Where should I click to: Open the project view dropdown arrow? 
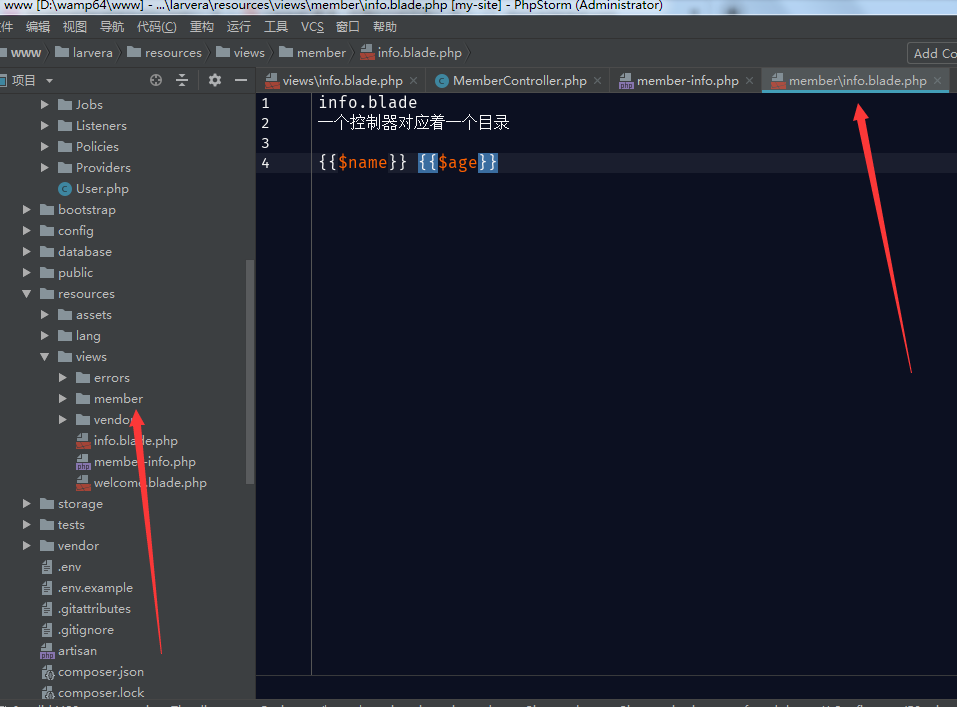pyautogui.click(x=49, y=81)
